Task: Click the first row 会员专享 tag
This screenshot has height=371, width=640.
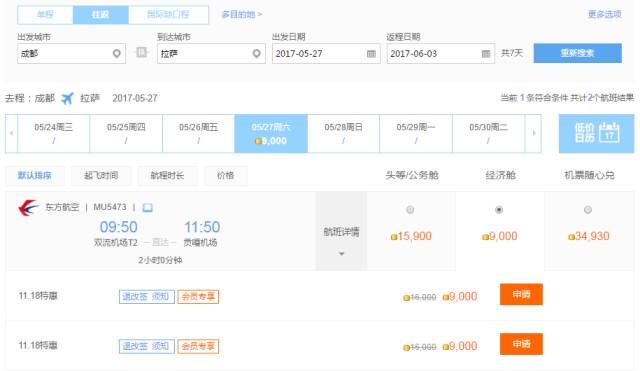Action: coord(198,297)
